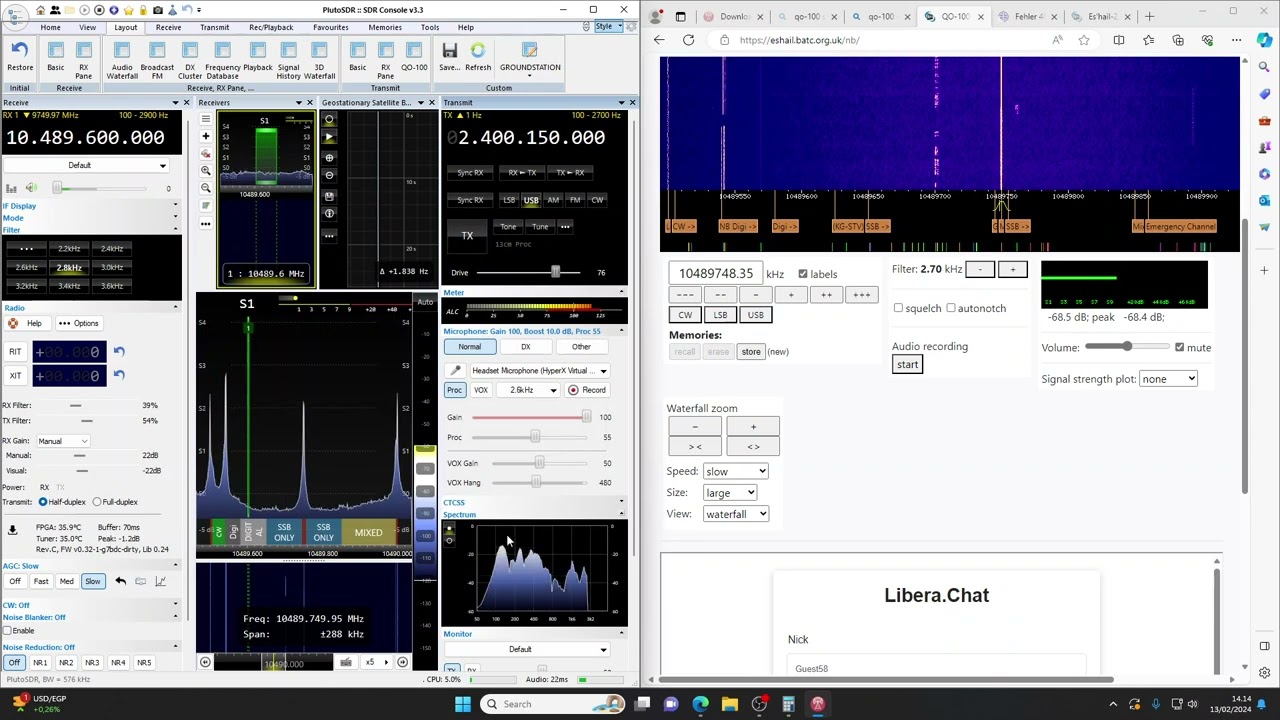The width and height of the screenshot is (1280, 720).
Task: Click the AGC back arrow icon
Action: 120,581
